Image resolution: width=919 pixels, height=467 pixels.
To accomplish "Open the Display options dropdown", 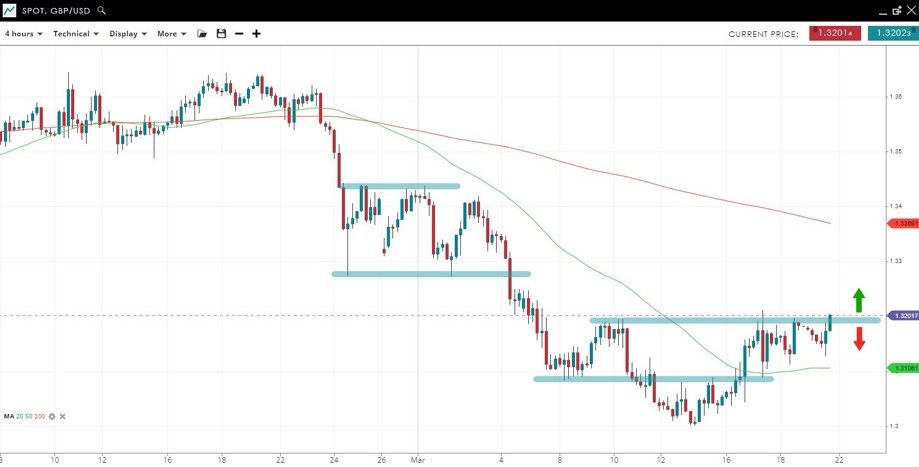I will 128,34.
